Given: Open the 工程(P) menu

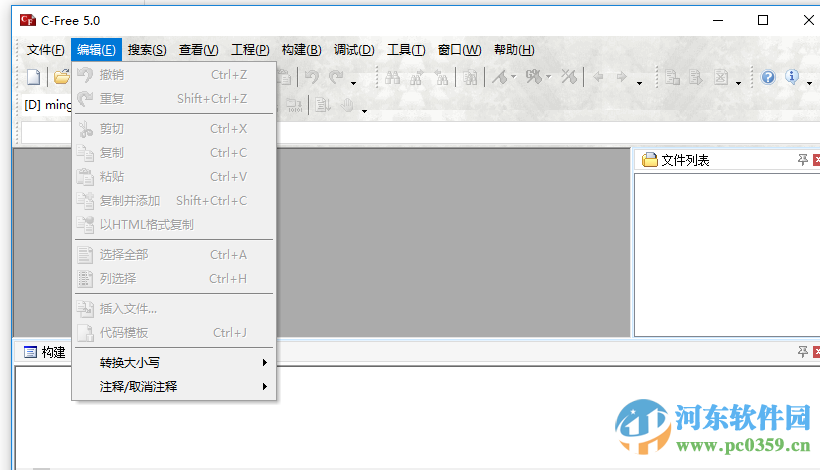Looking at the screenshot, I should tap(250, 50).
